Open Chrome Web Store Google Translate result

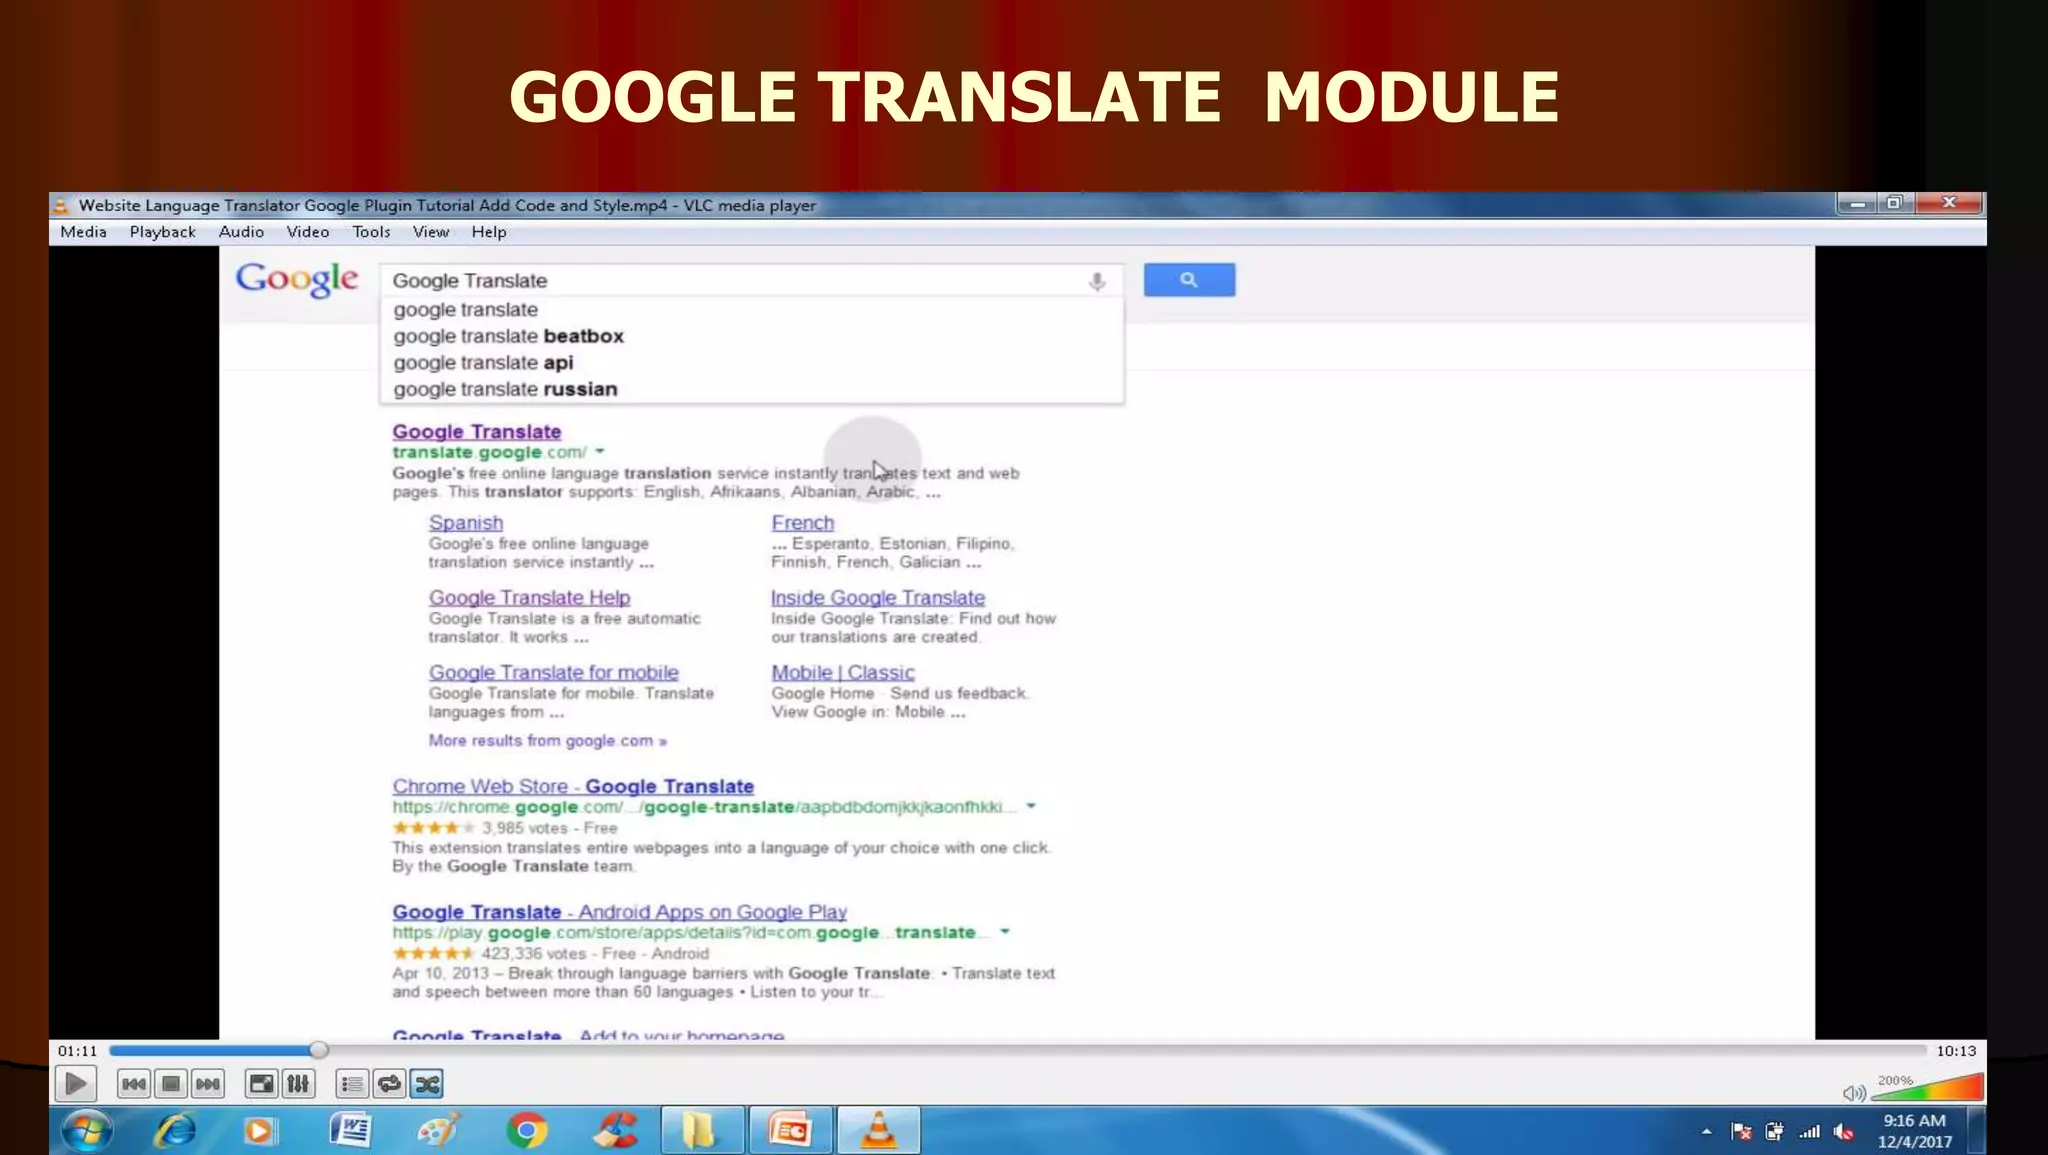[x=573, y=787]
